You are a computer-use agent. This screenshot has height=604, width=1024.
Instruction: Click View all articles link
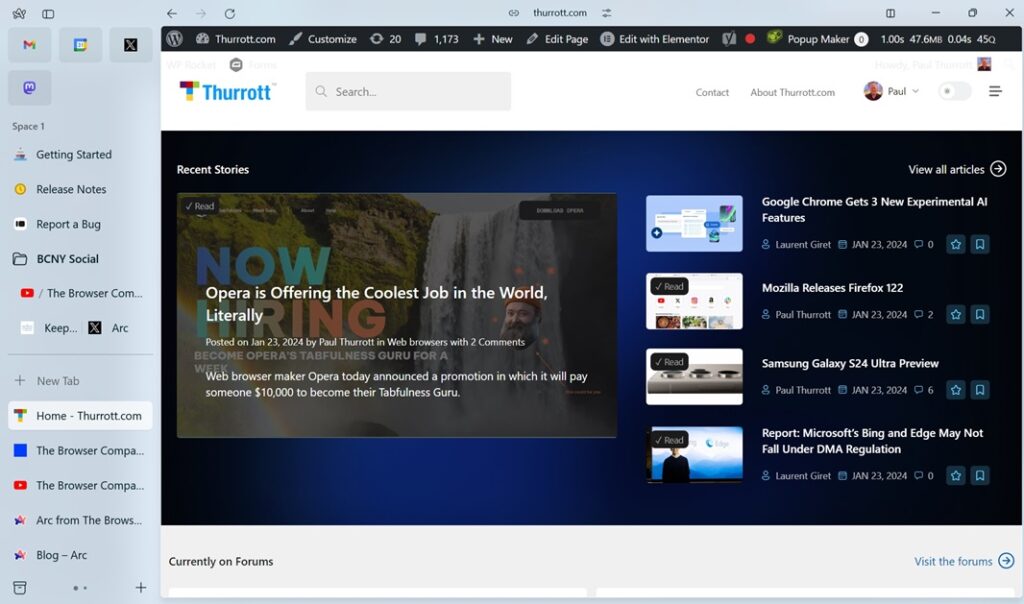pyautogui.click(x=957, y=169)
